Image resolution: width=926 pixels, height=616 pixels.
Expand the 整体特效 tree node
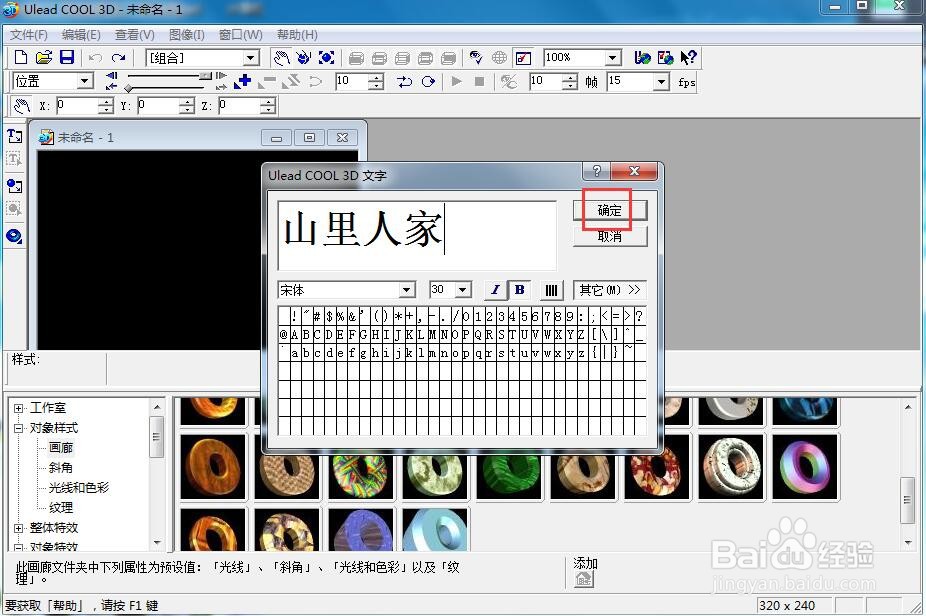tap(18, 528)
